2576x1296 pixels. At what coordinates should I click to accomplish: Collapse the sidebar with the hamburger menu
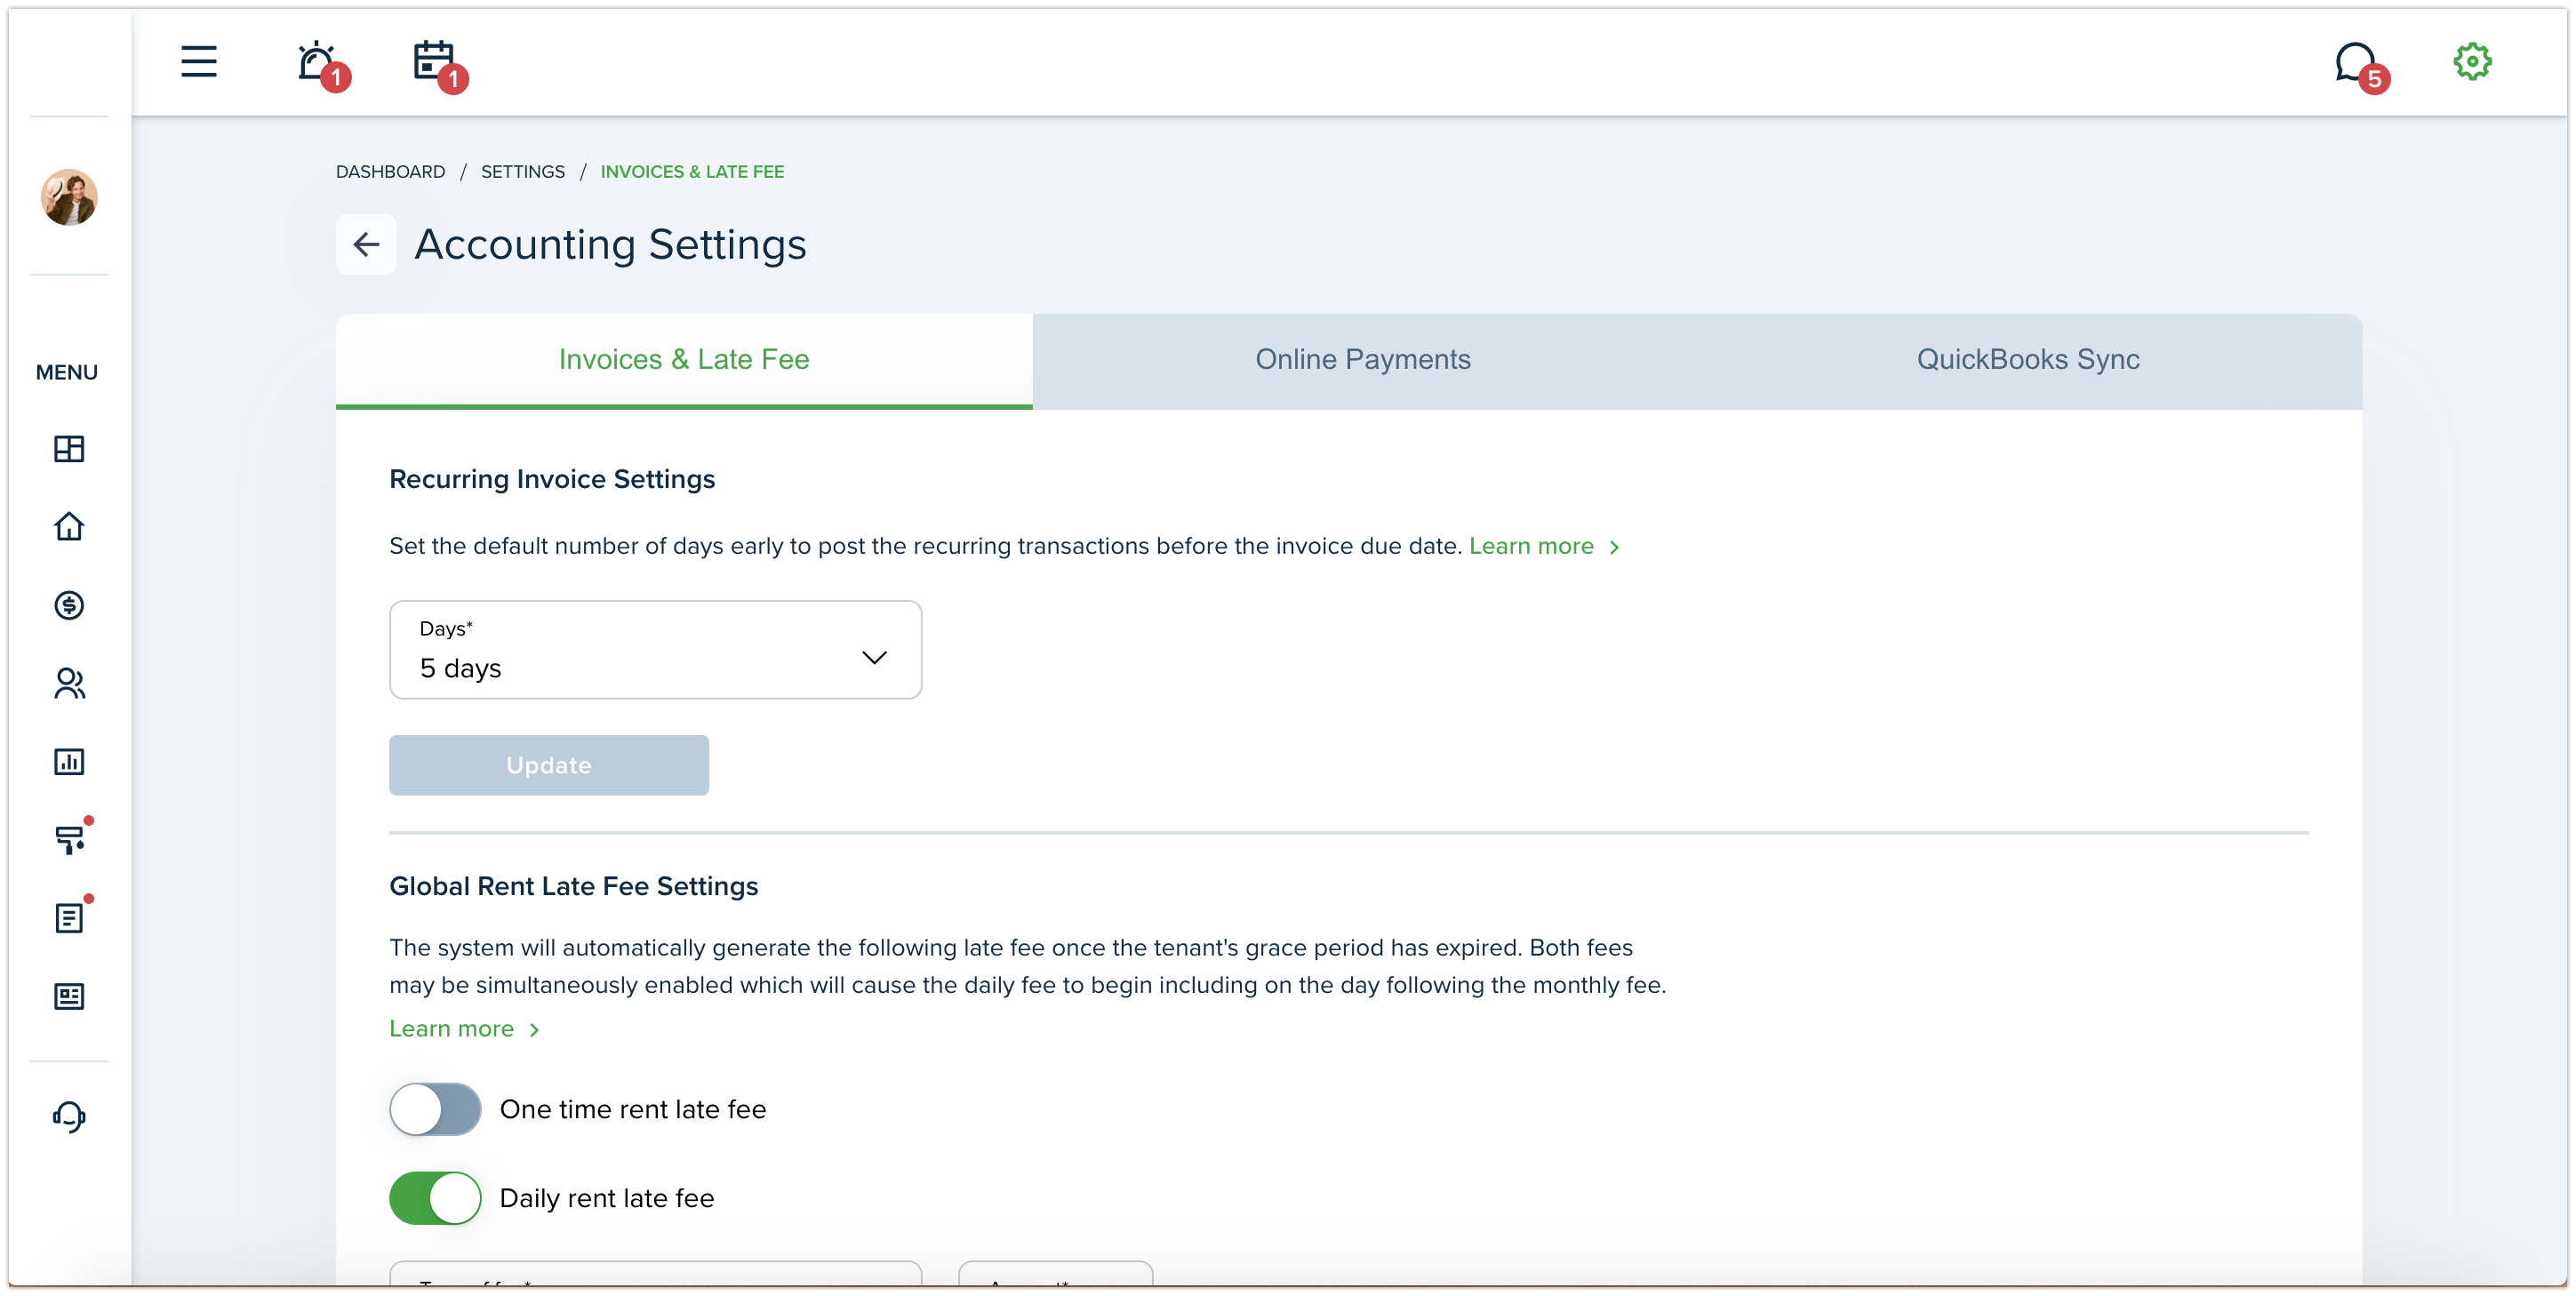(x=198, y=61)
